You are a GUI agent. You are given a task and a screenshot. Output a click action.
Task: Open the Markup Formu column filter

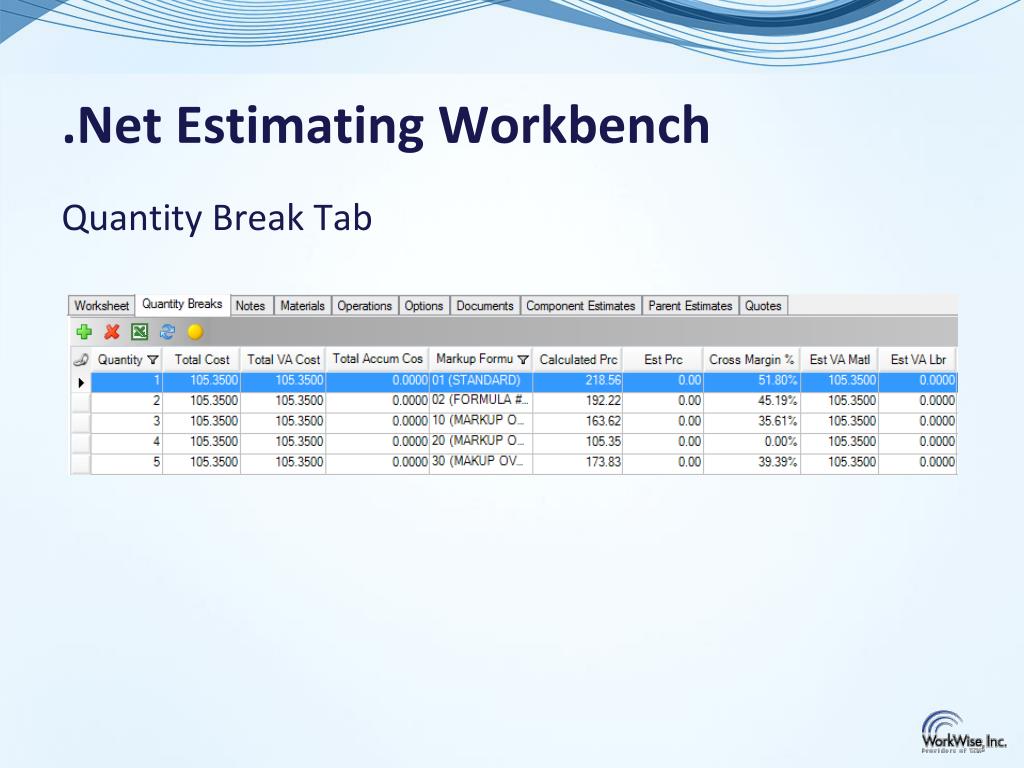522,360
